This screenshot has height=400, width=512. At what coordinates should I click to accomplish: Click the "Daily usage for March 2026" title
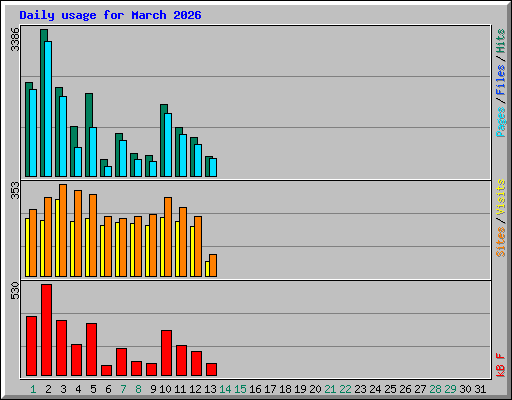click(x=110, y=15)
